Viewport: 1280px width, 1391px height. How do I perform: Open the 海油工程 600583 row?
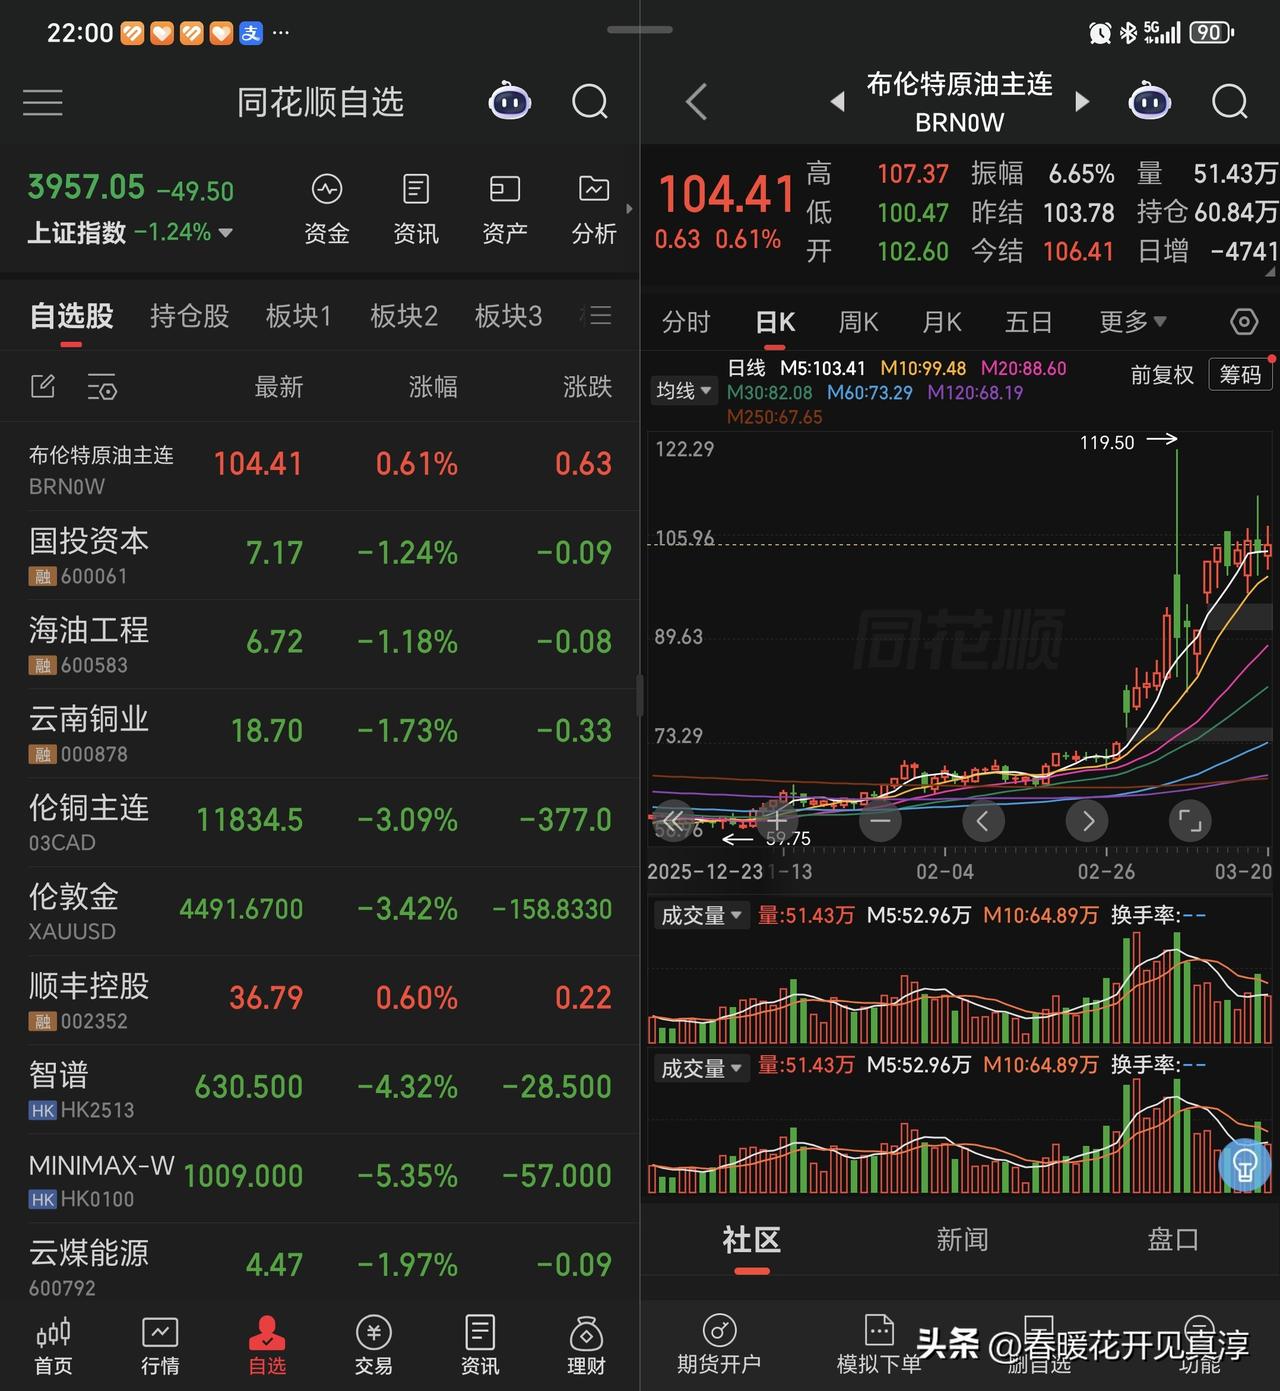320,644
